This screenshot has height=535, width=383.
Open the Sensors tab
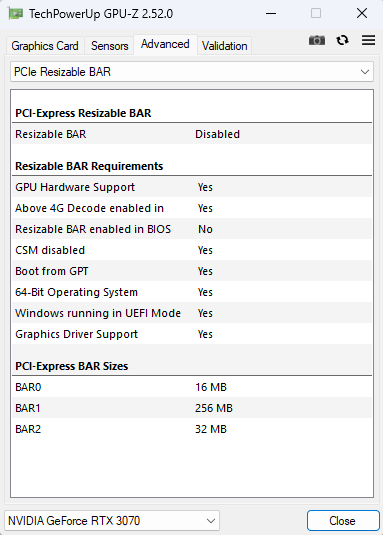point(109,46)
